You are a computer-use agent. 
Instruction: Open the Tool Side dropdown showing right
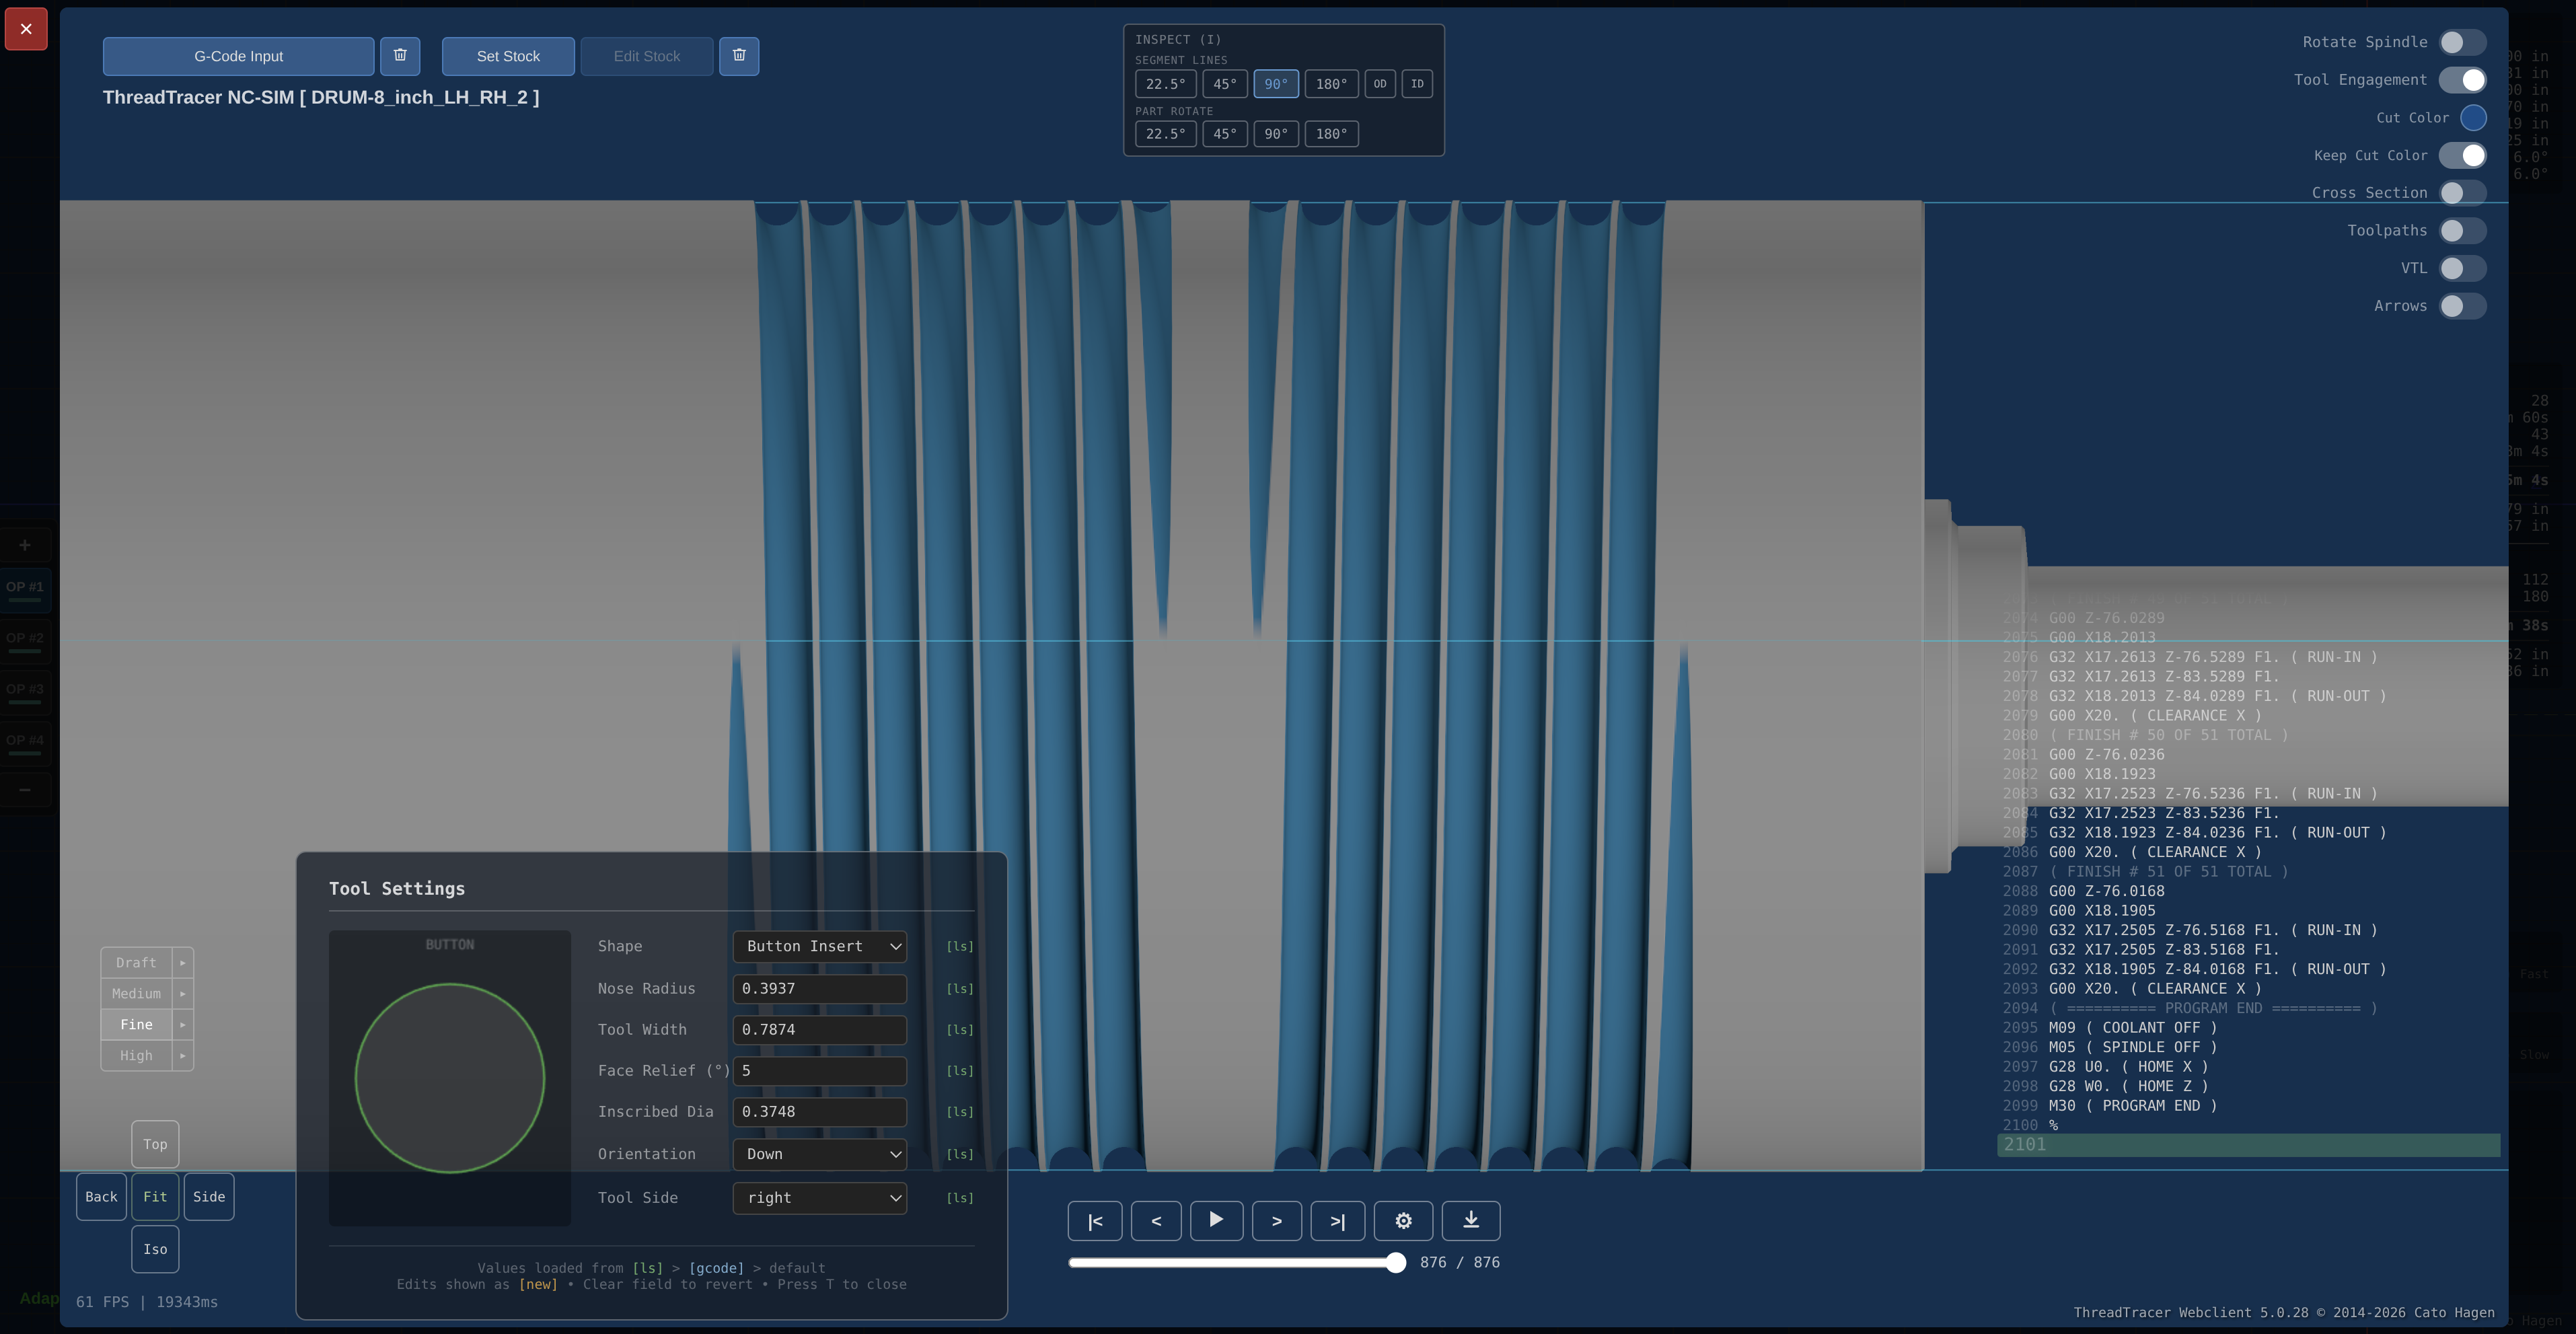(819, 1197)
